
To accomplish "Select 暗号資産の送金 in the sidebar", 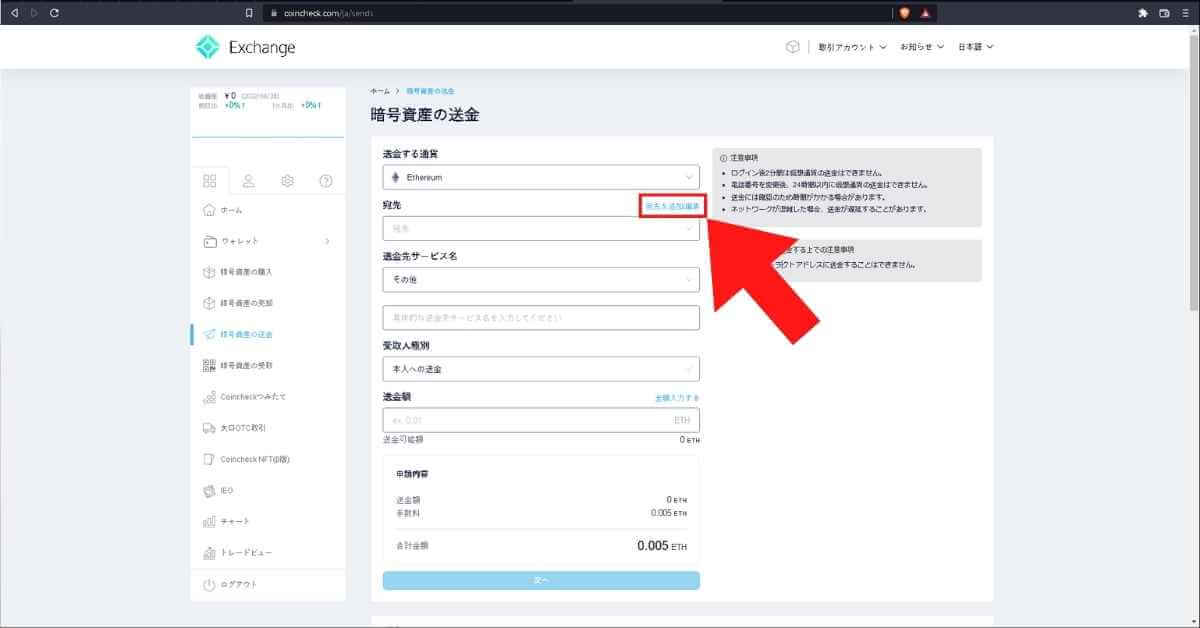I will click(x=267, y=334).
